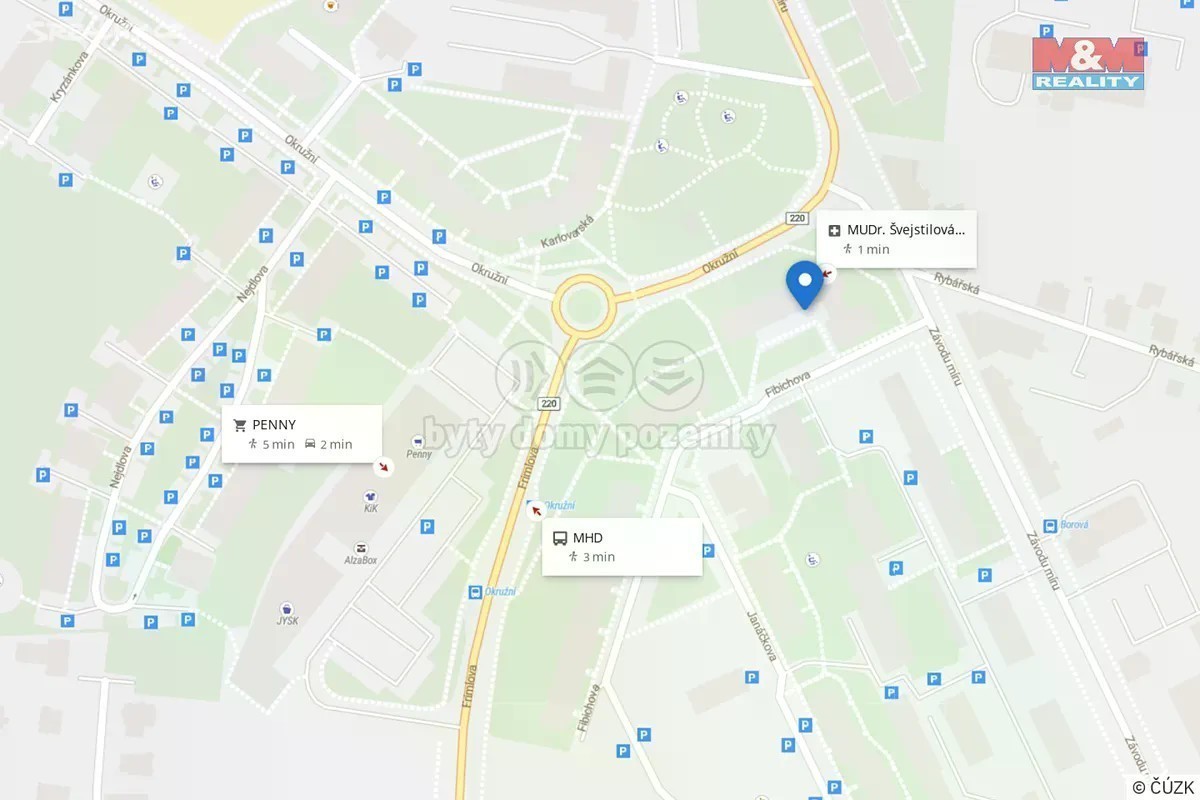Image resolution: width=1200 pixels, height=800 pixels.
Task: Click the red arrow beside doctor marker
Action: [x=826, y=271]
